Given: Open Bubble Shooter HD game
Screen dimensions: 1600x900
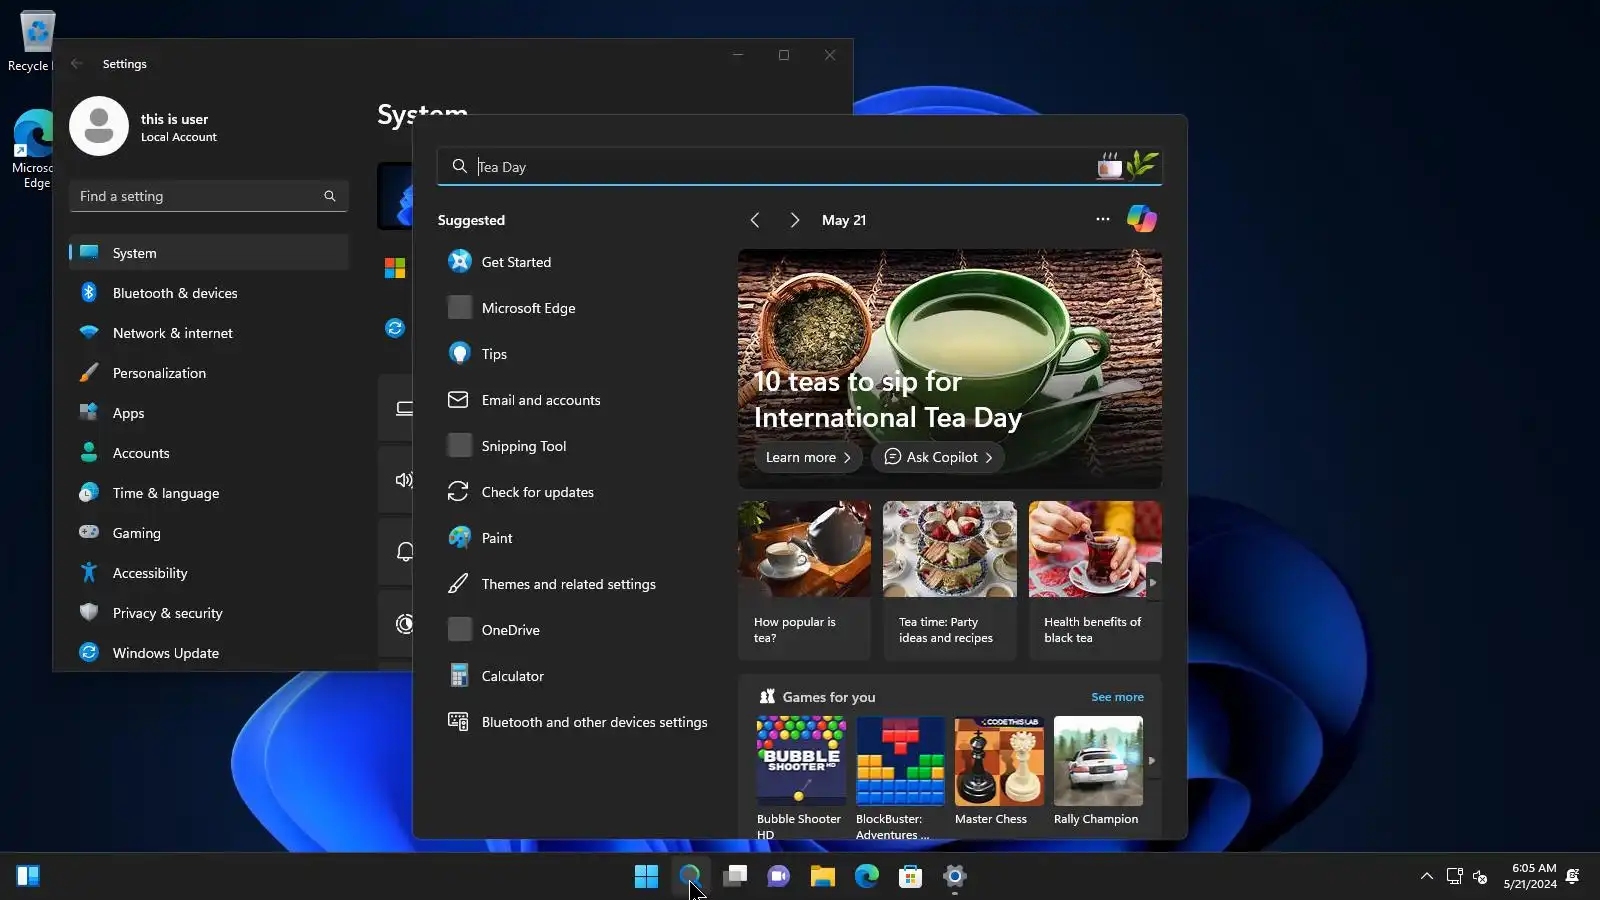Looking at the screenshot, I should 801,778.
